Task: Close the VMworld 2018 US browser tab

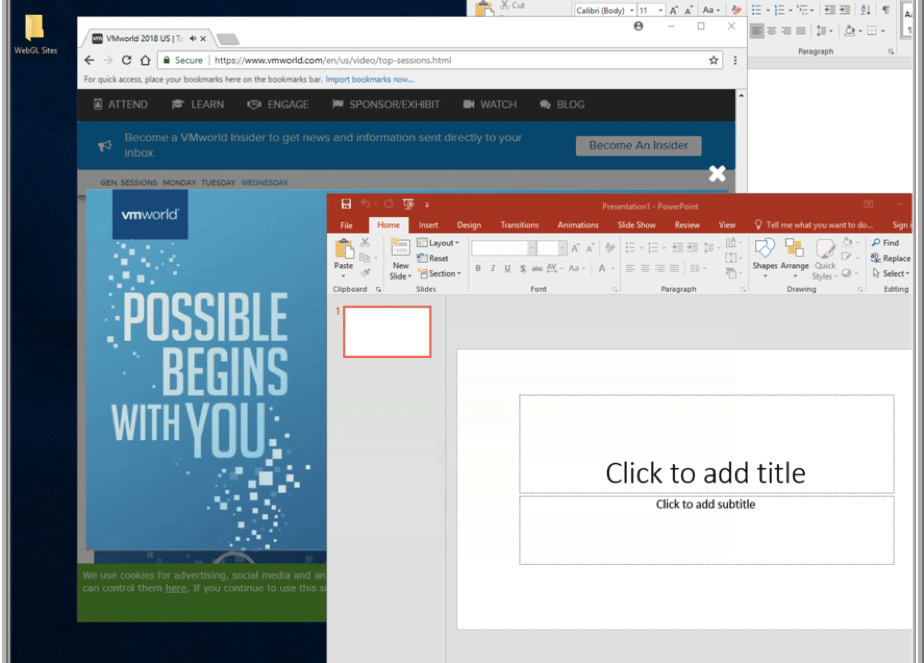Action: [x=203, y=39]
